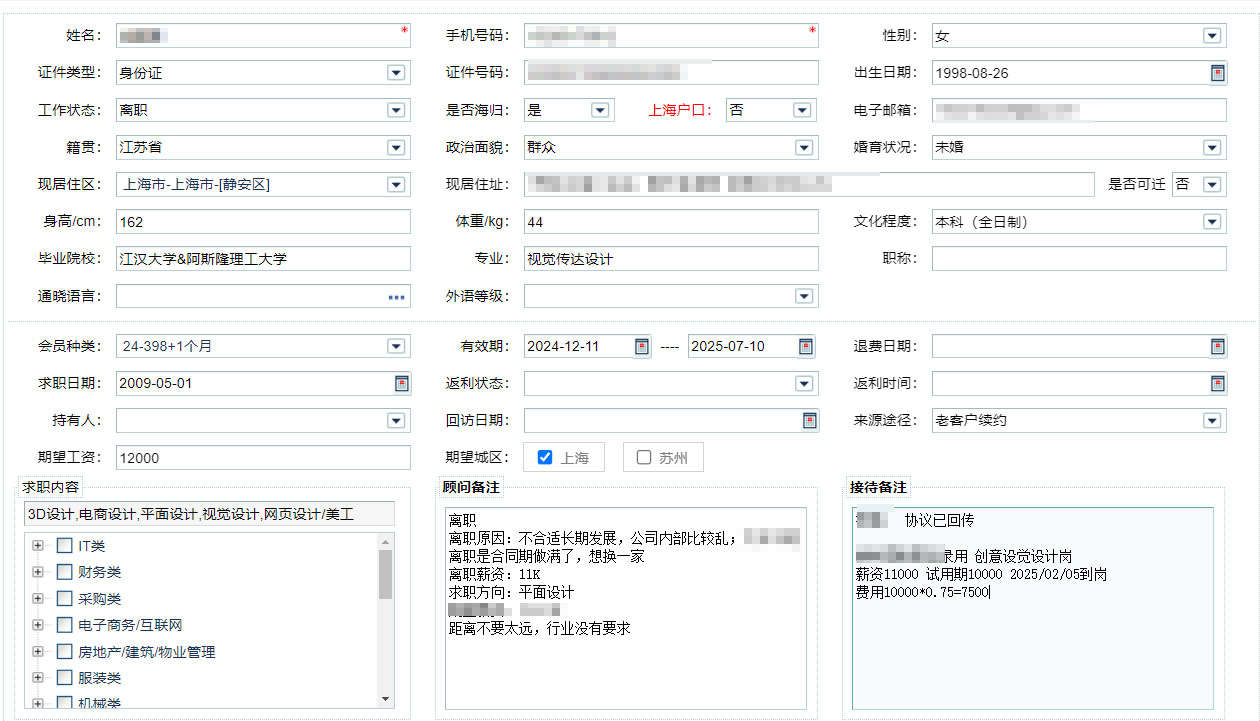Open the 来源途径 dropdown
Viewport: 1260px width, 721px height.
coord(1212,420)
